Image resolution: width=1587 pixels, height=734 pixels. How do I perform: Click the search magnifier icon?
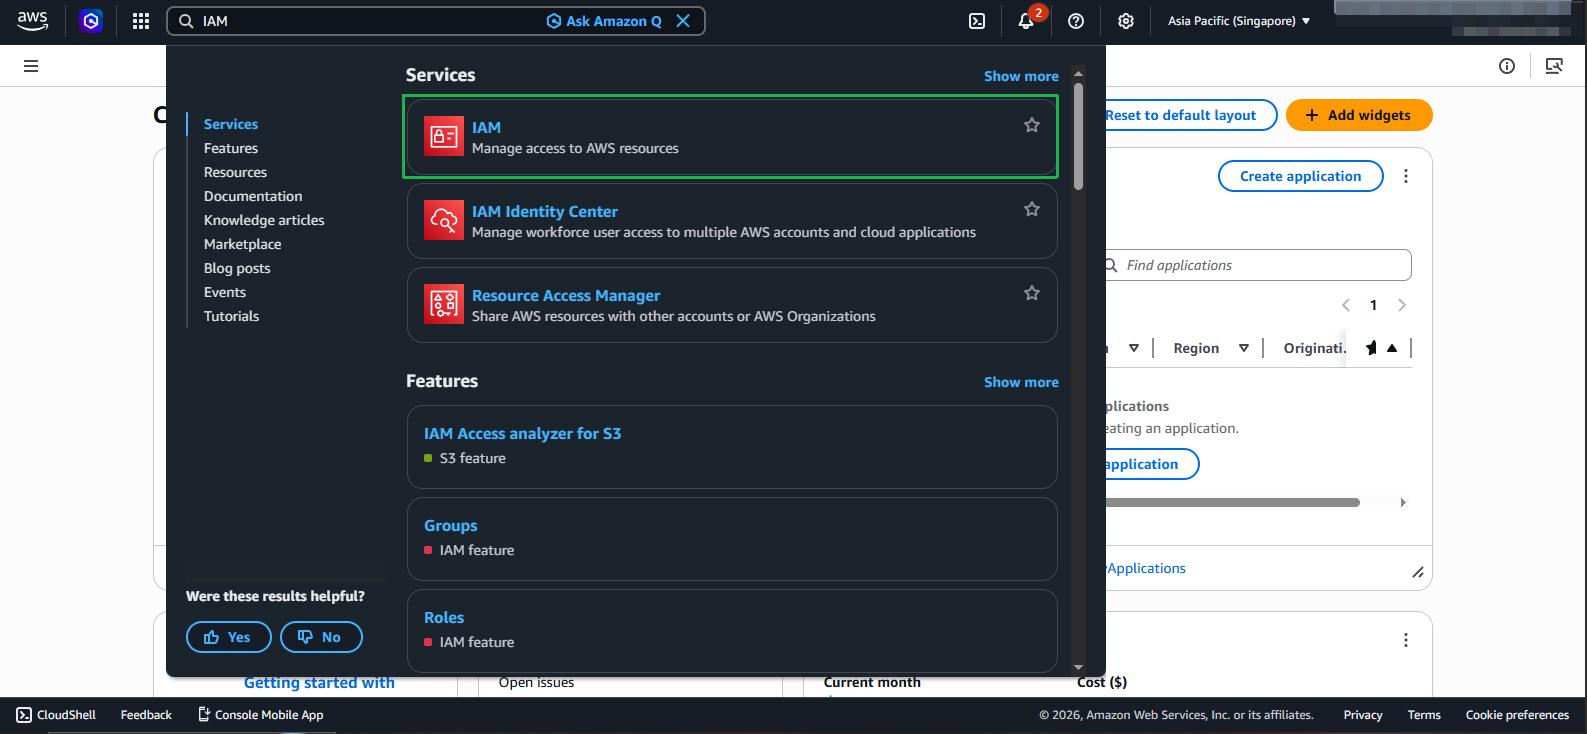coord(186,21)
